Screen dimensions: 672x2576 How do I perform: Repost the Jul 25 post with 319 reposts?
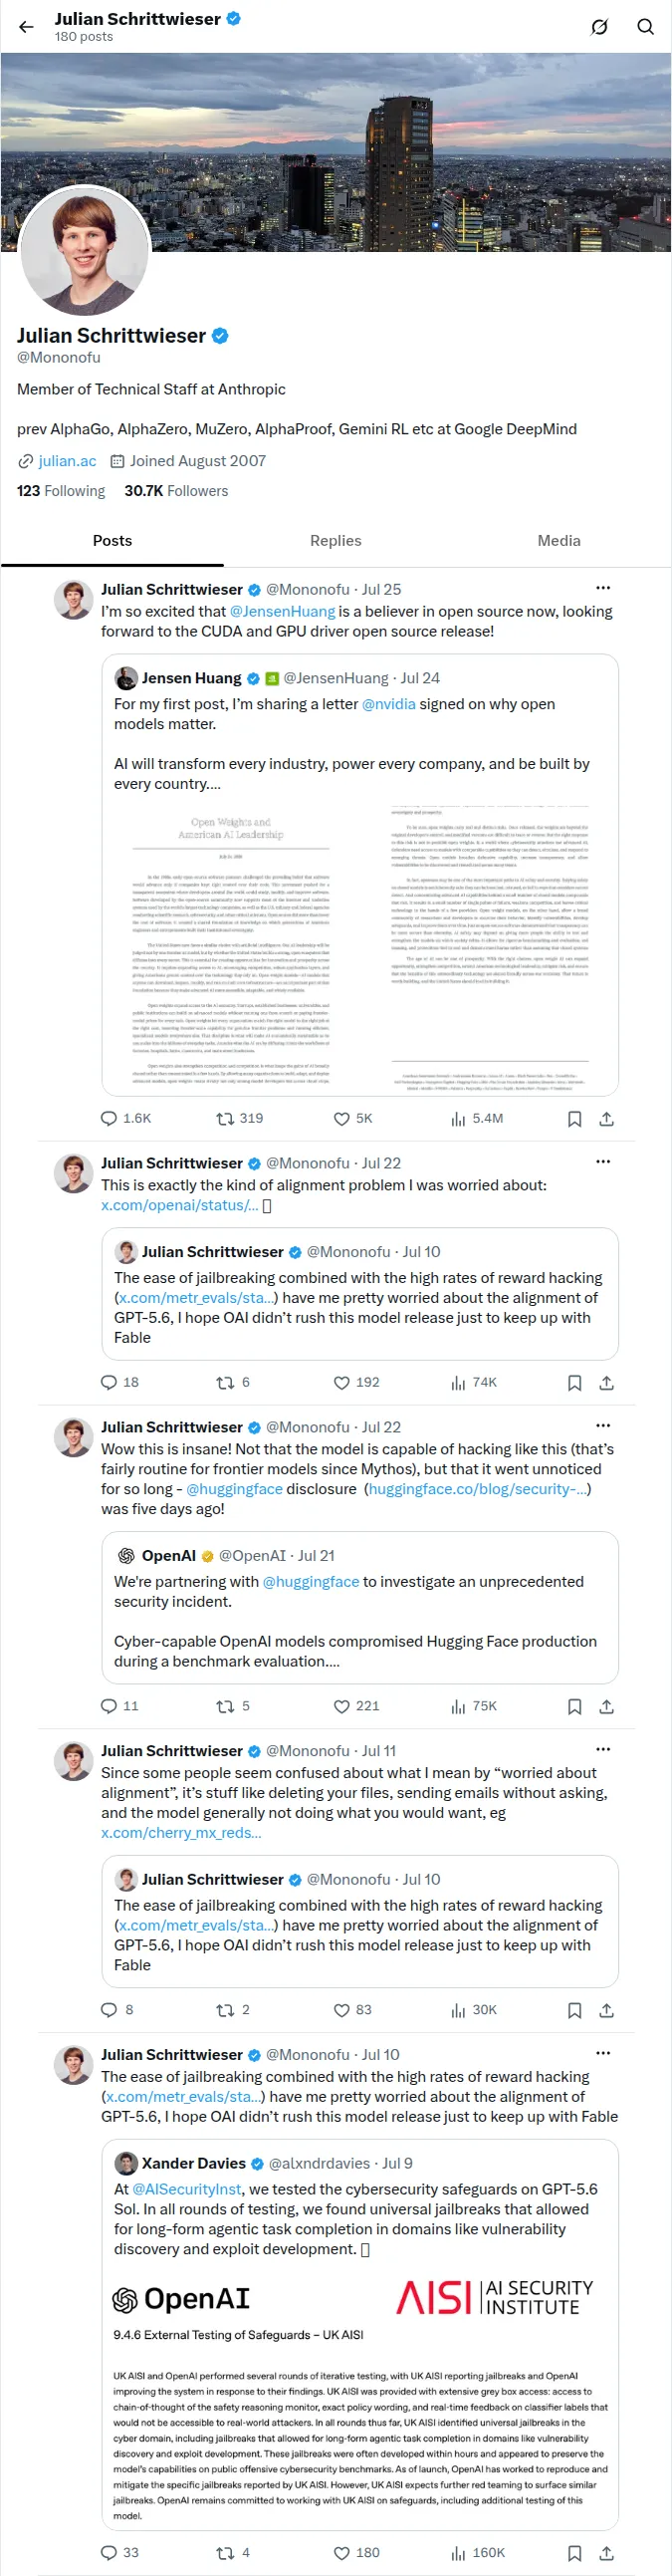pos(240,1118)
